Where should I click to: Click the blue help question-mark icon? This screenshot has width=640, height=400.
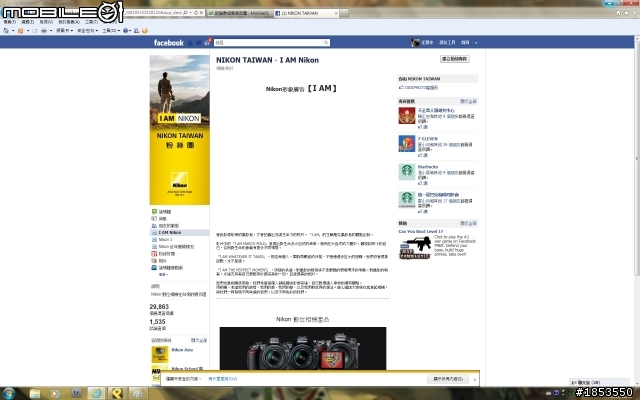125,31
